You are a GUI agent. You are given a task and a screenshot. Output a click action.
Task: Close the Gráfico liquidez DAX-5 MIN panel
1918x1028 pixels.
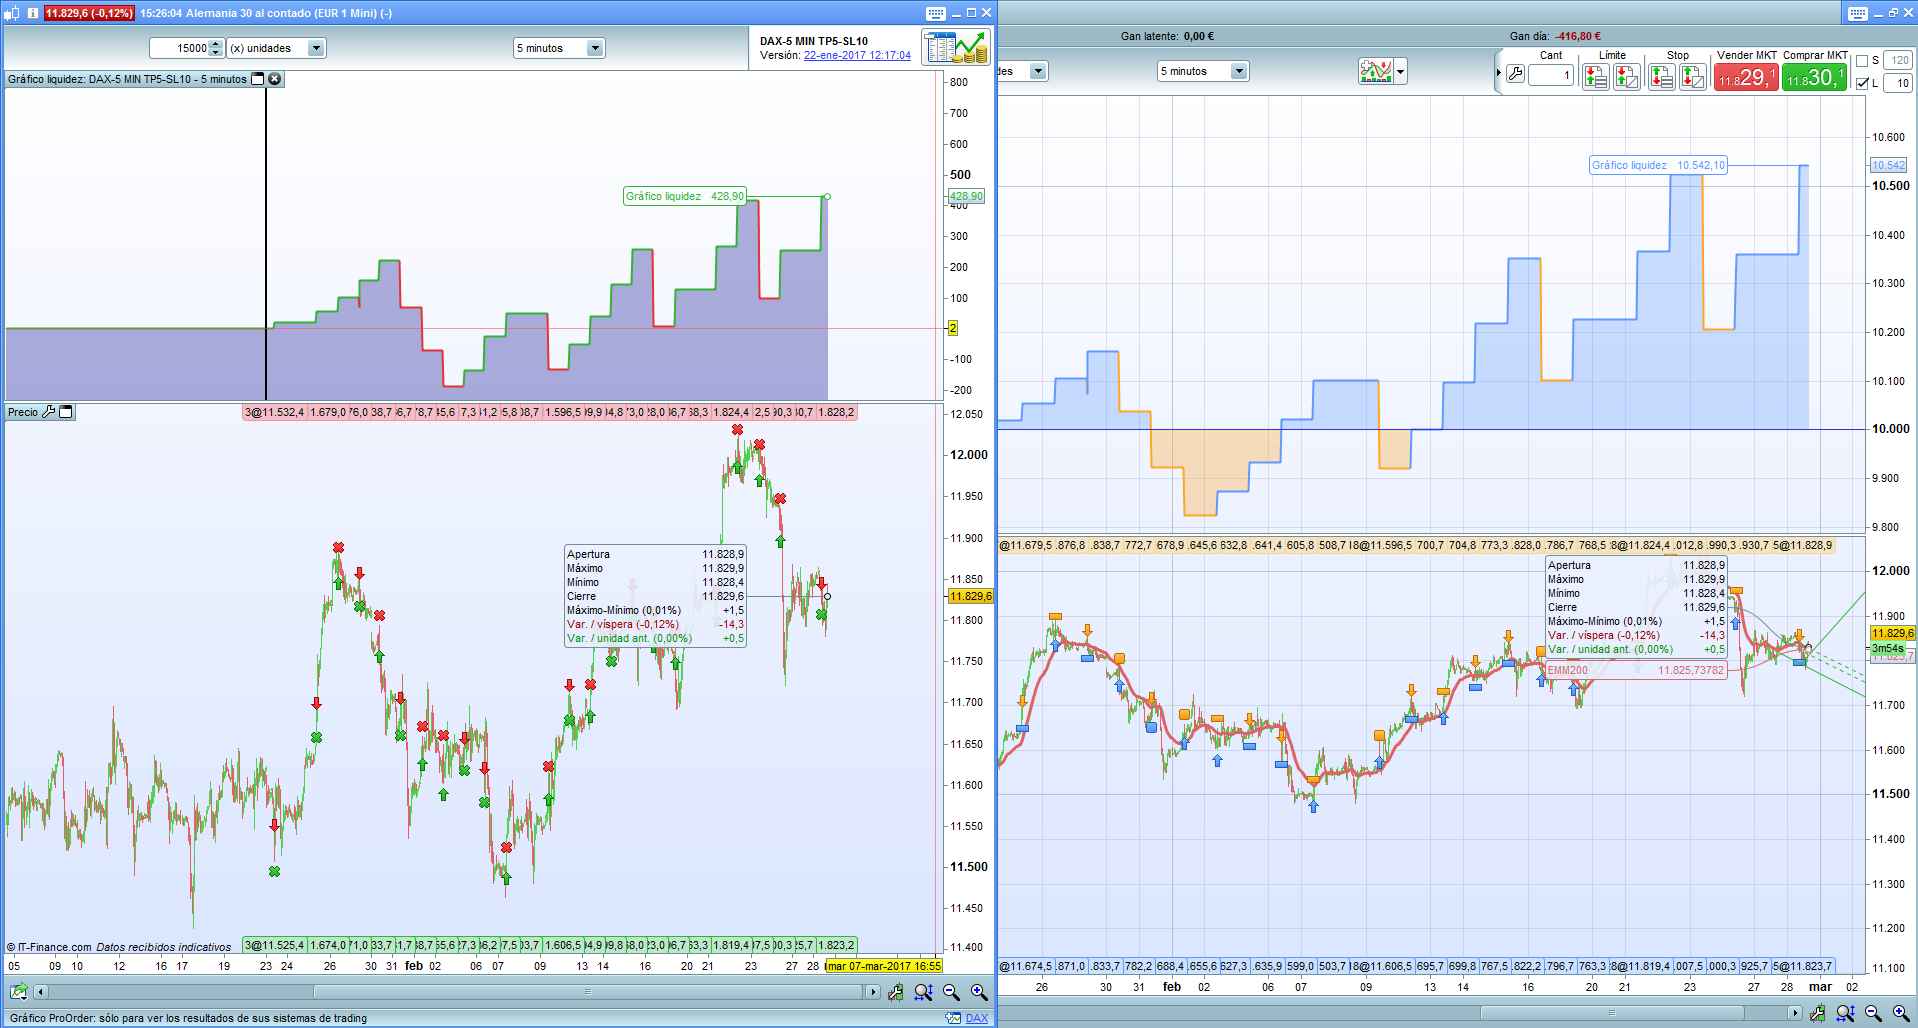point(275,79)
